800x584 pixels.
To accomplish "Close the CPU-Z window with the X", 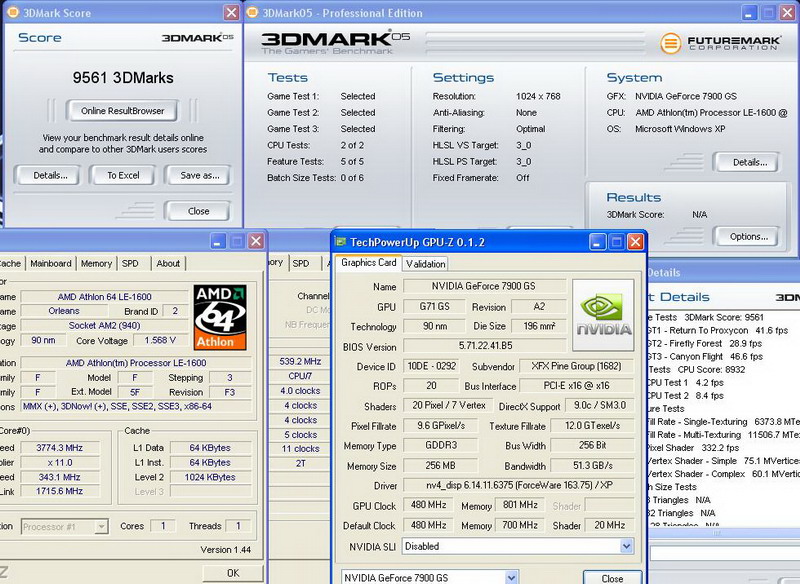I will (x=256, y=241).
